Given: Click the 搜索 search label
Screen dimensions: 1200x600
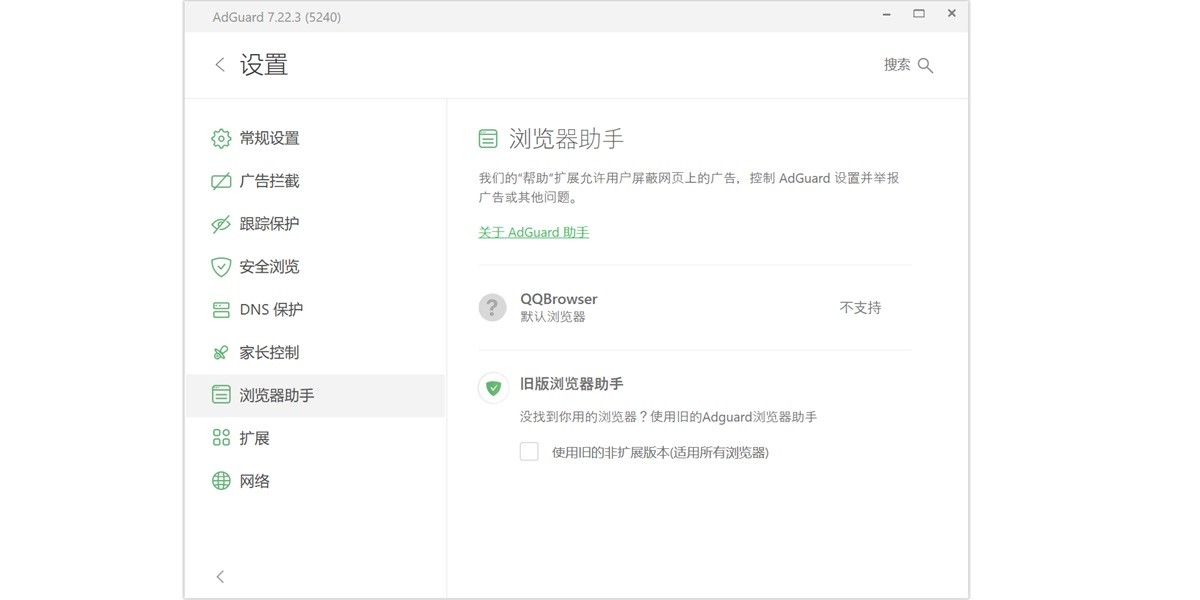Looking at the screenshot, I should coord(897,64).
